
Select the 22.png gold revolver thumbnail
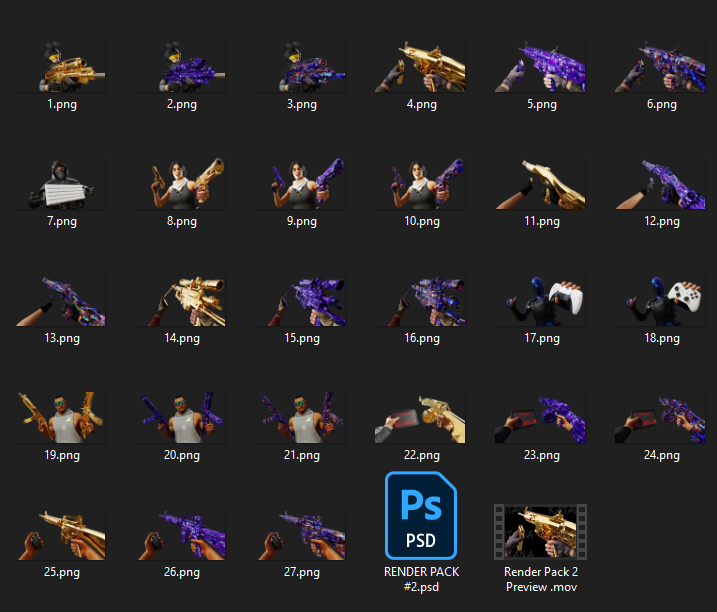click(421, 418)
